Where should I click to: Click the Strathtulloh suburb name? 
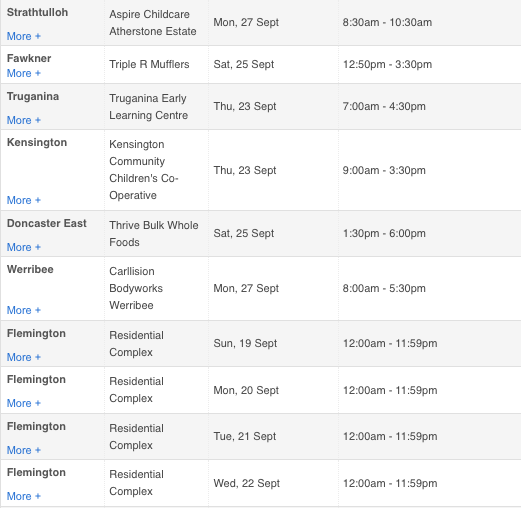coord(37,12)
